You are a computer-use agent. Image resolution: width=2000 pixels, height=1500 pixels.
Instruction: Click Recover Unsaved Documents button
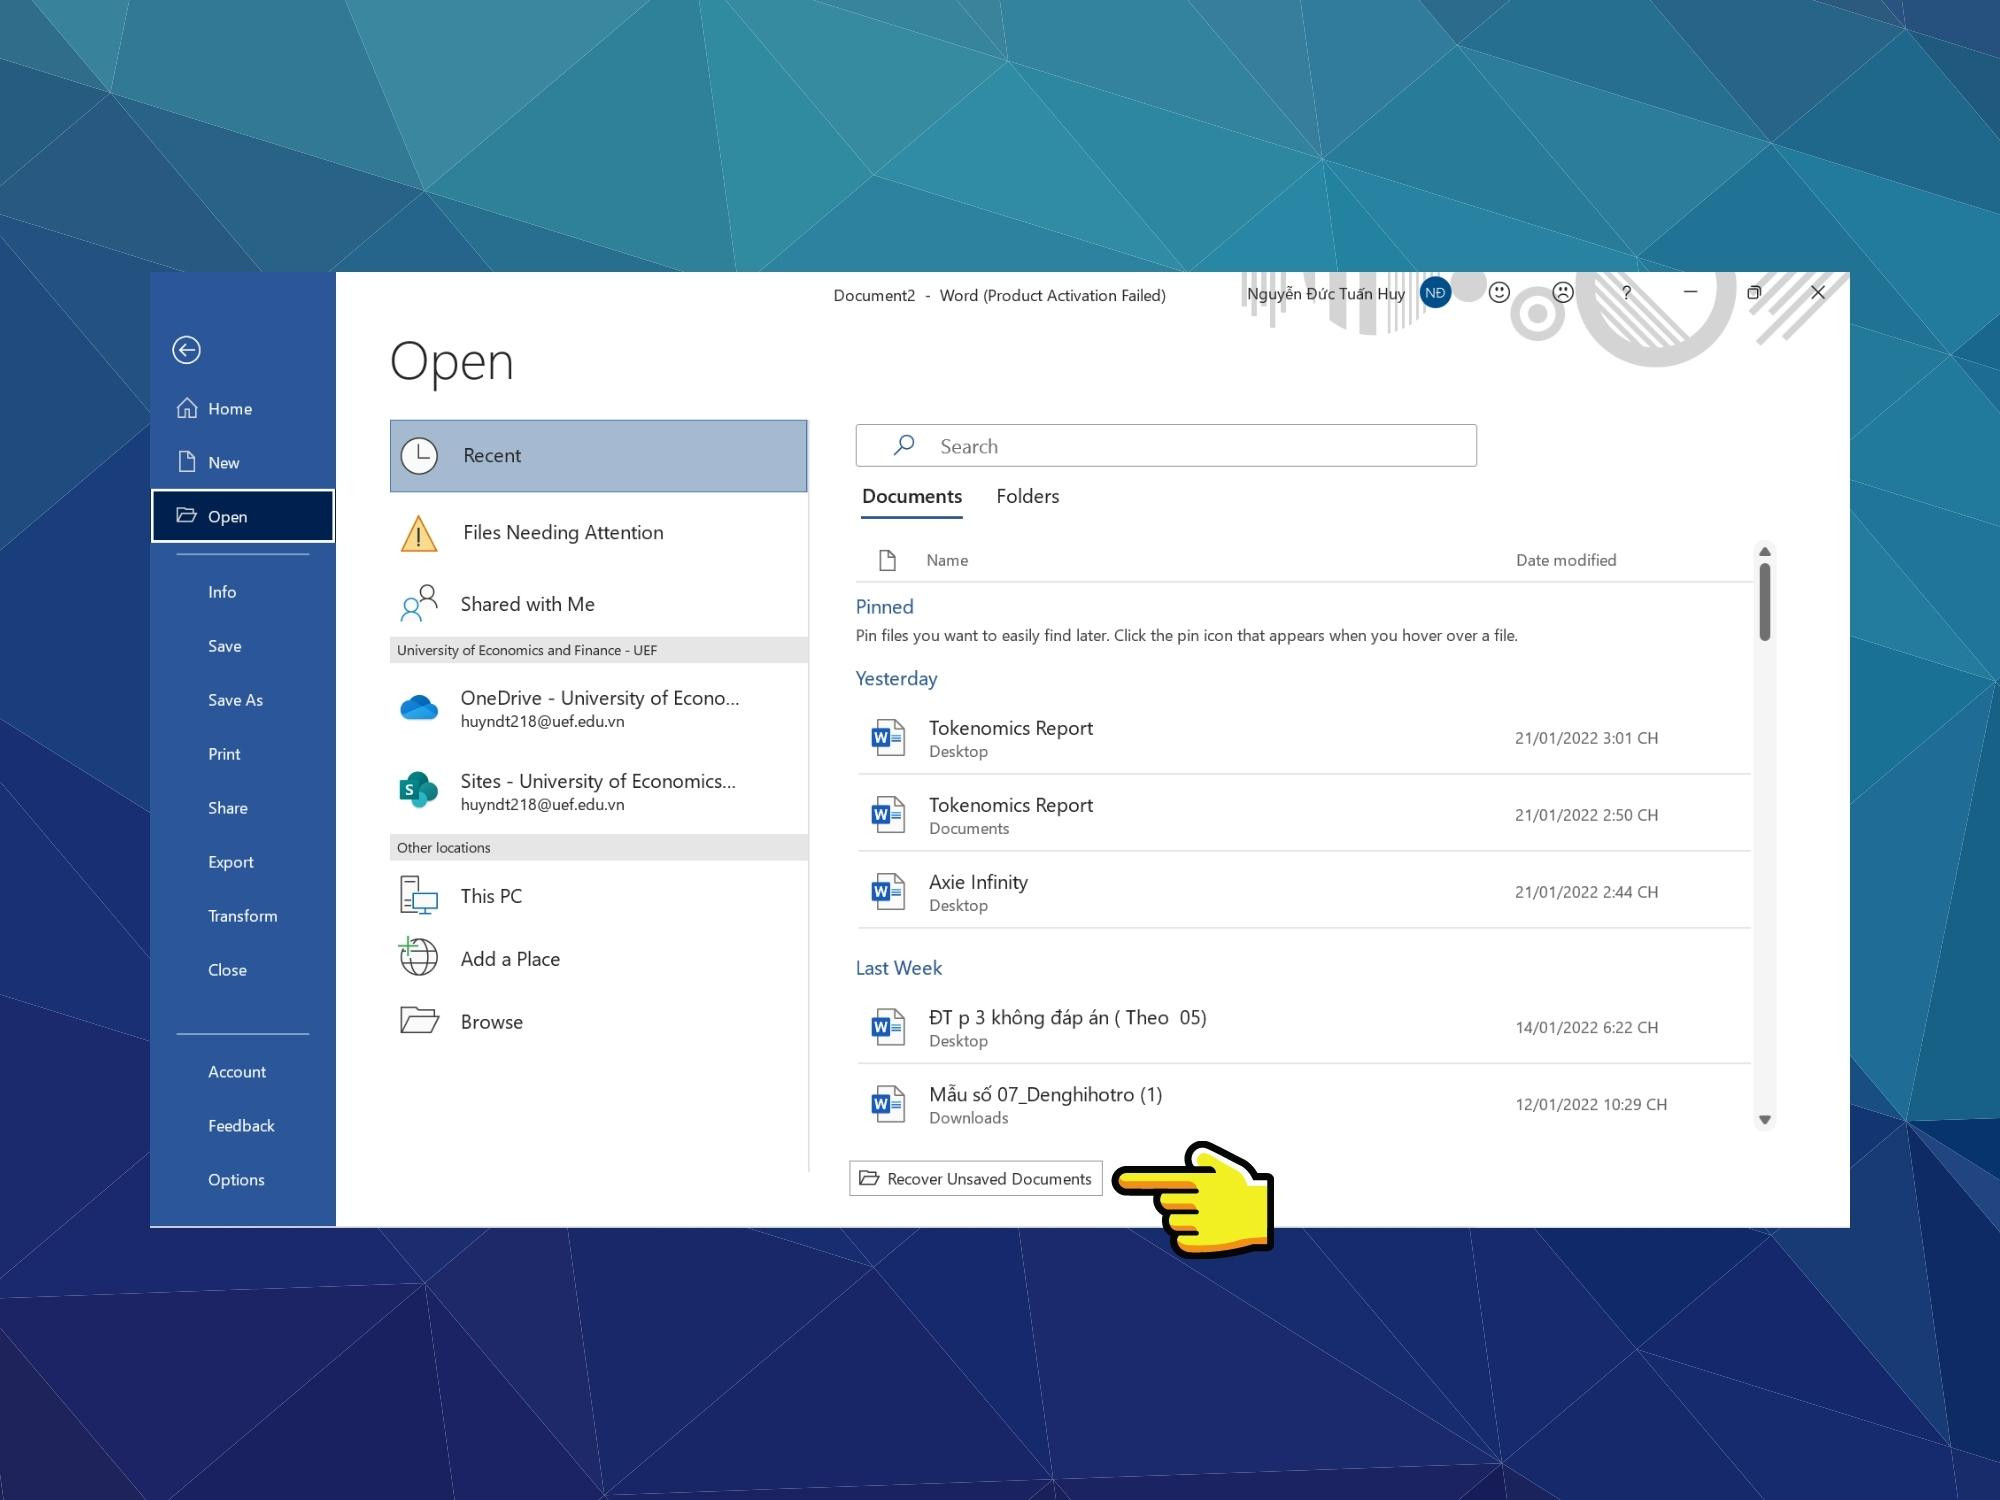[976, 1179]
